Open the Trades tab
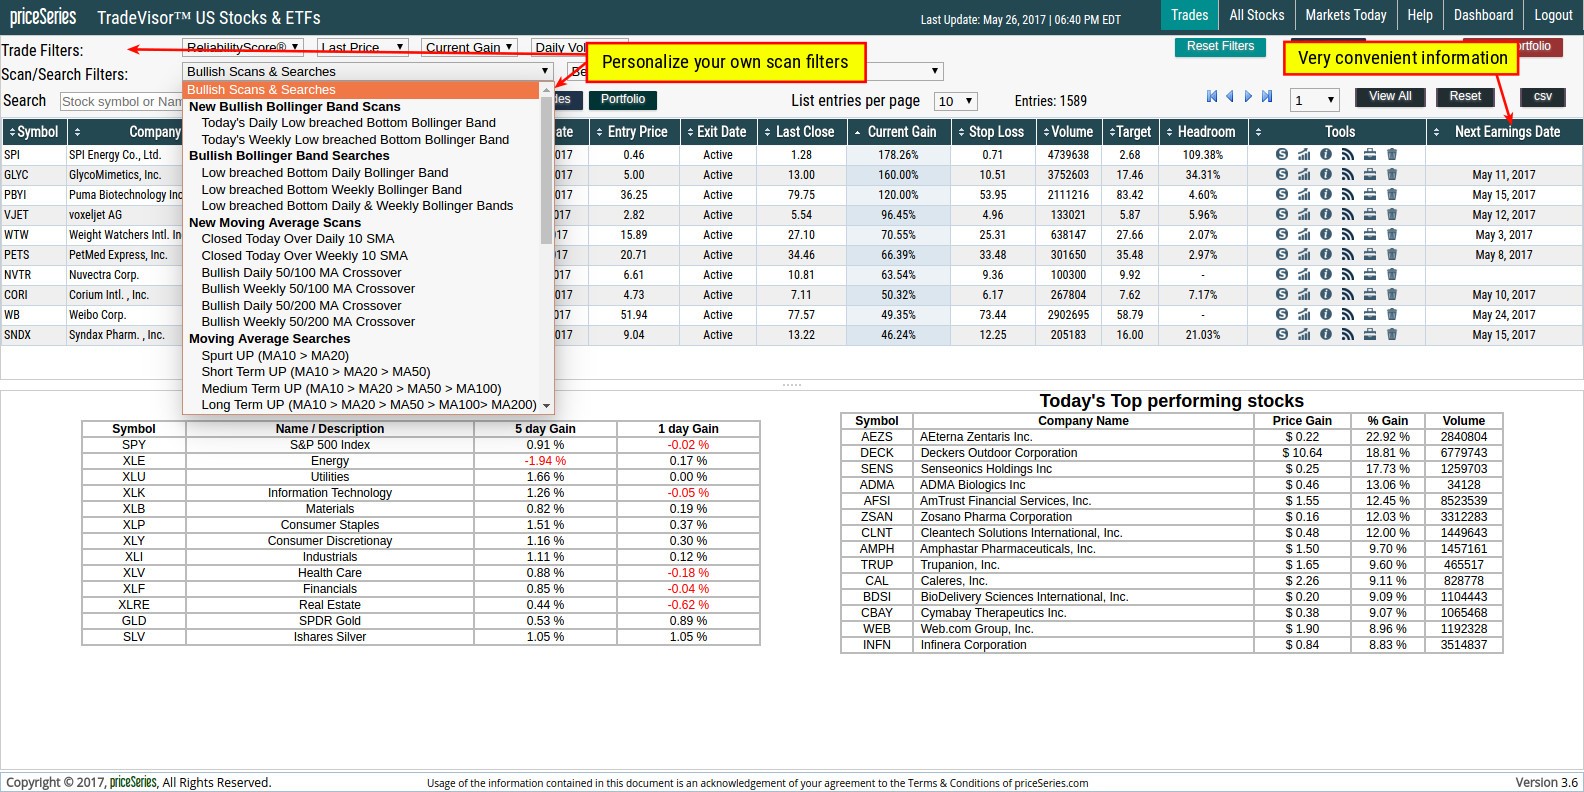 [1190, 15]
